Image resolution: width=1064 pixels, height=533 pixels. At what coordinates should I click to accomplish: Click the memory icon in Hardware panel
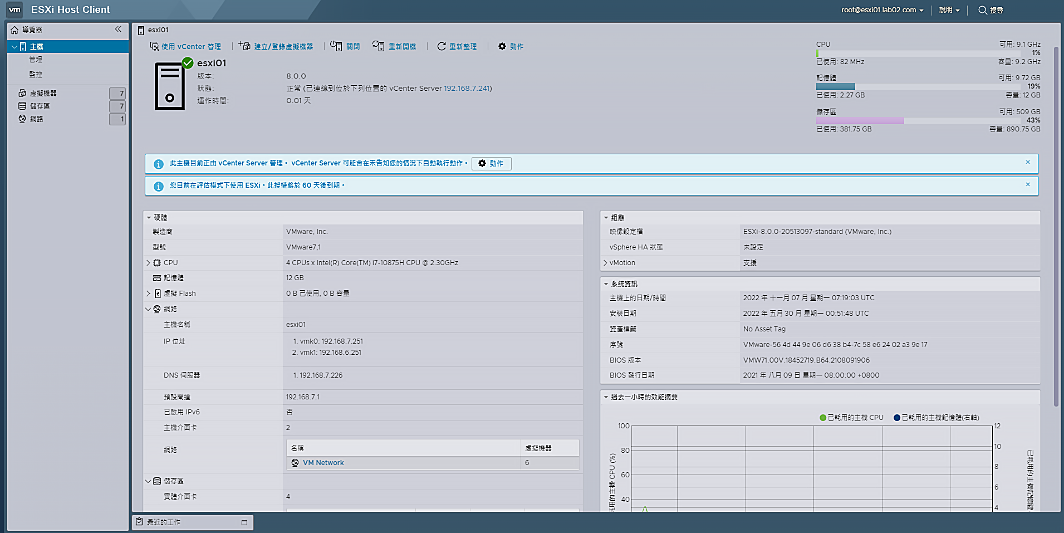coord(157,278)
